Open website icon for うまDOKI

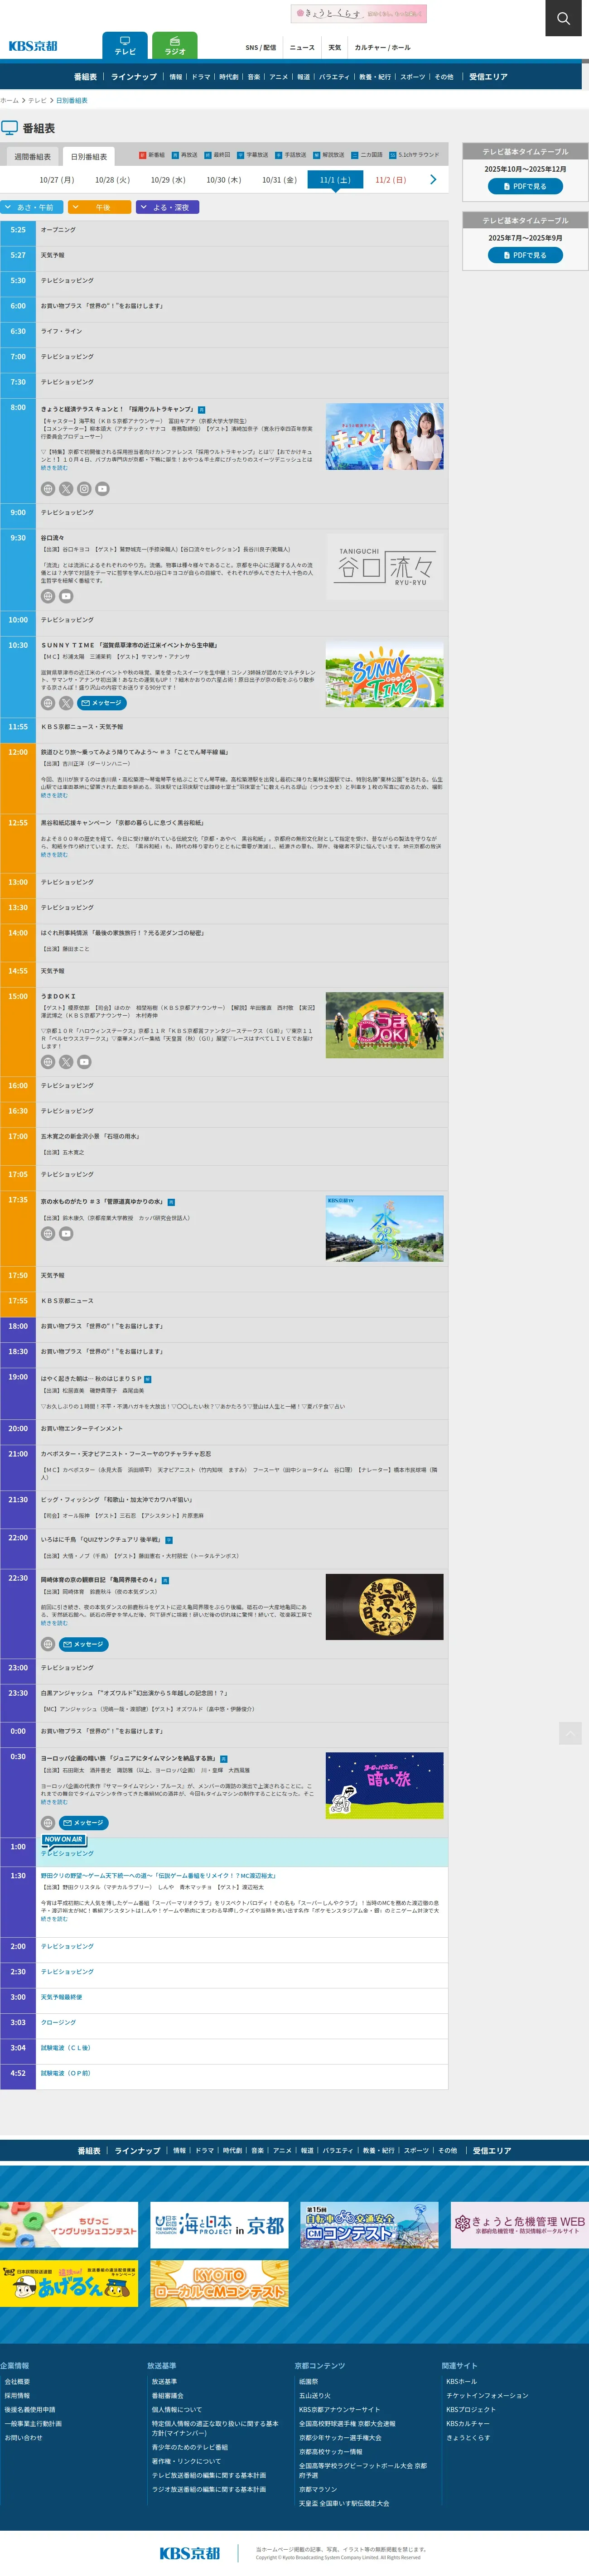48,1062
